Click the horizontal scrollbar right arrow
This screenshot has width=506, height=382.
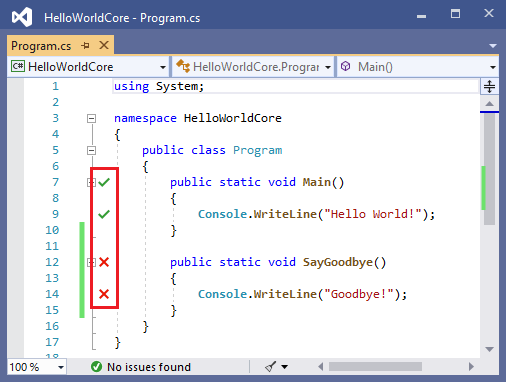coord(471,367)
